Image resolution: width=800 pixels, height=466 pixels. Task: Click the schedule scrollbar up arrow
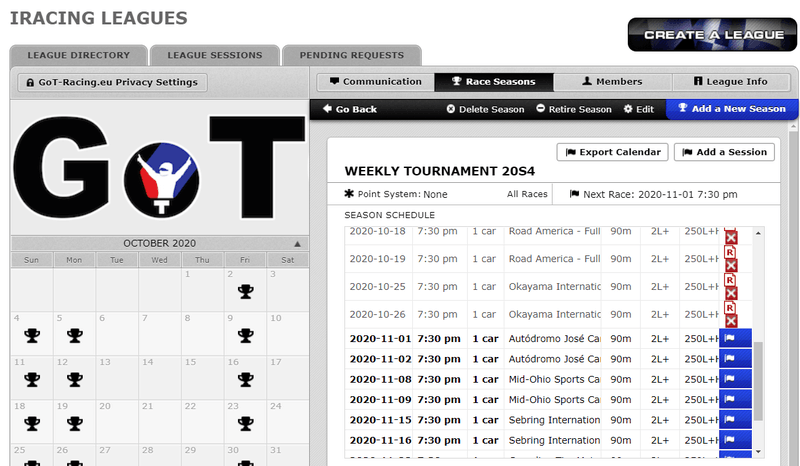[x=758, y=233]
